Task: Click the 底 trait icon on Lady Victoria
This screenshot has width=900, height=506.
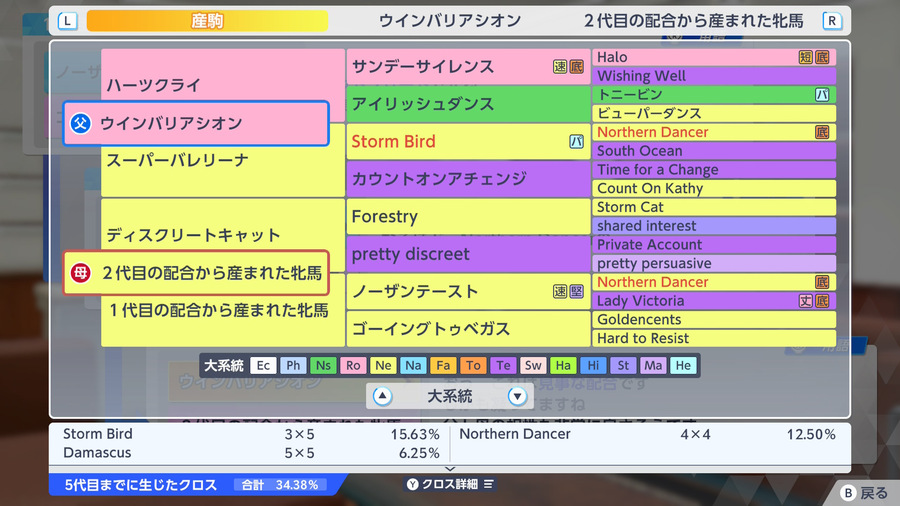Action: tap(822, 301)
